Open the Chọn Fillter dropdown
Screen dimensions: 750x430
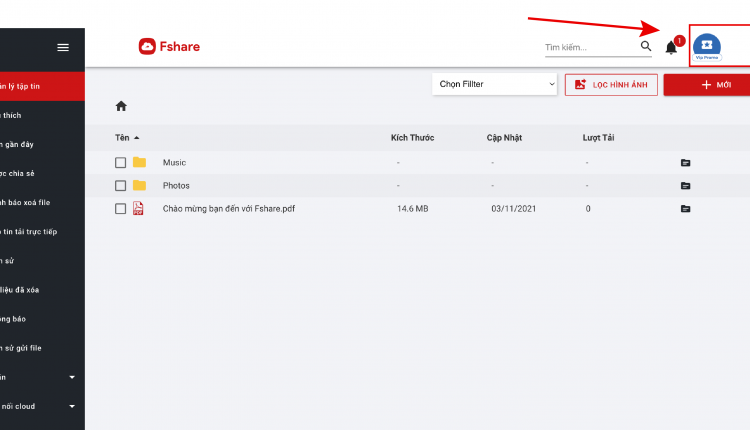click(x=495, y=84)
